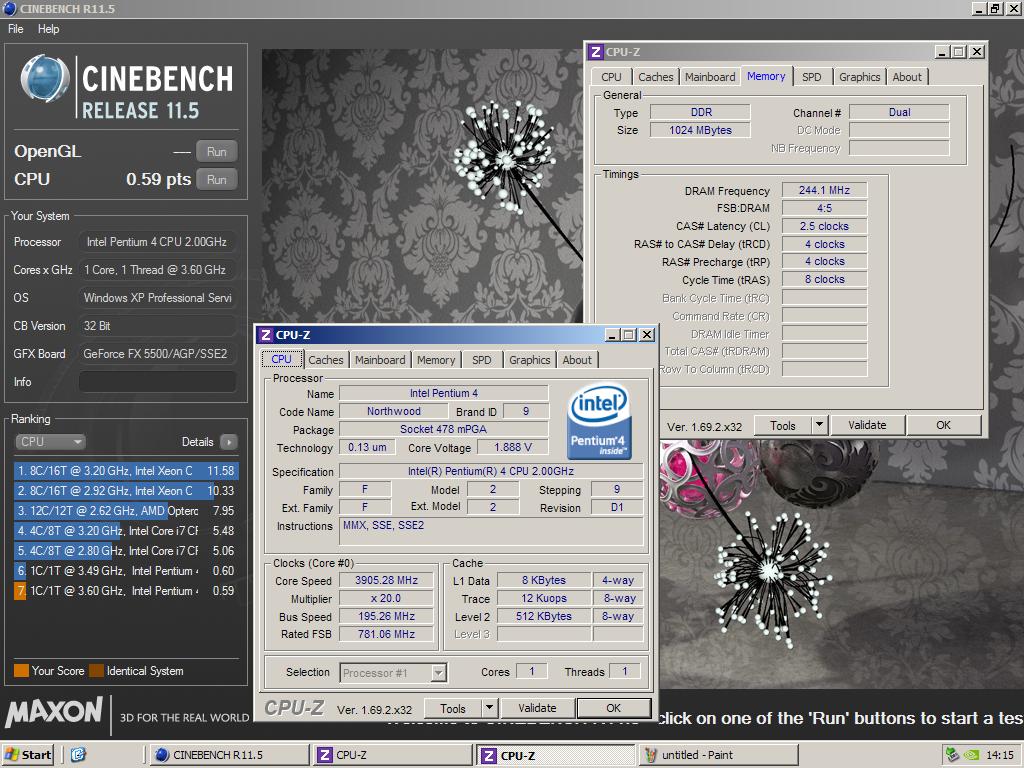This screenshot has width=1024, height=768.
Task: Click the Cinebench title bar app icon
Action: pos(9,8)
